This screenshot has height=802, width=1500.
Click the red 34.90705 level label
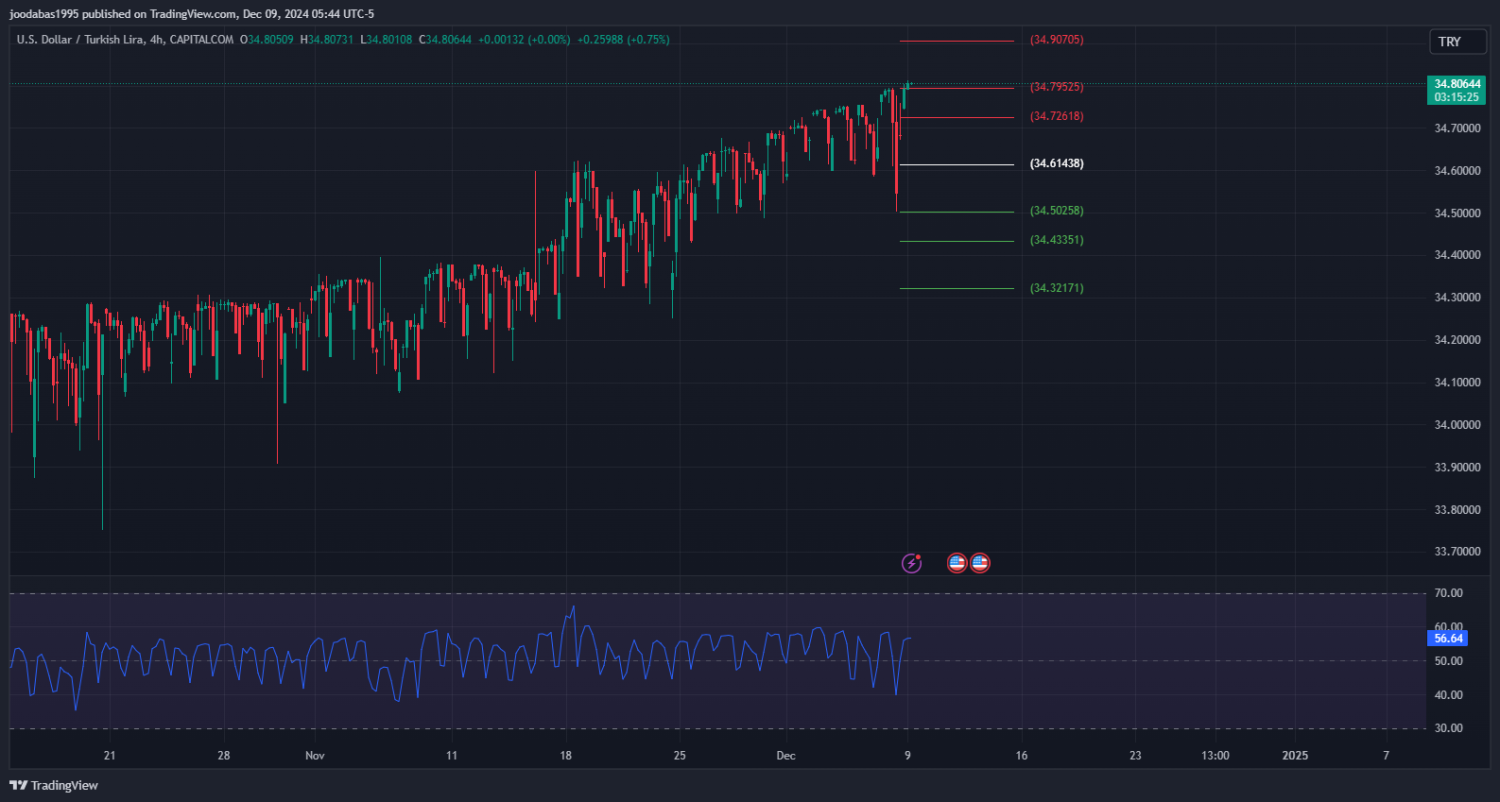(1057, 40)
